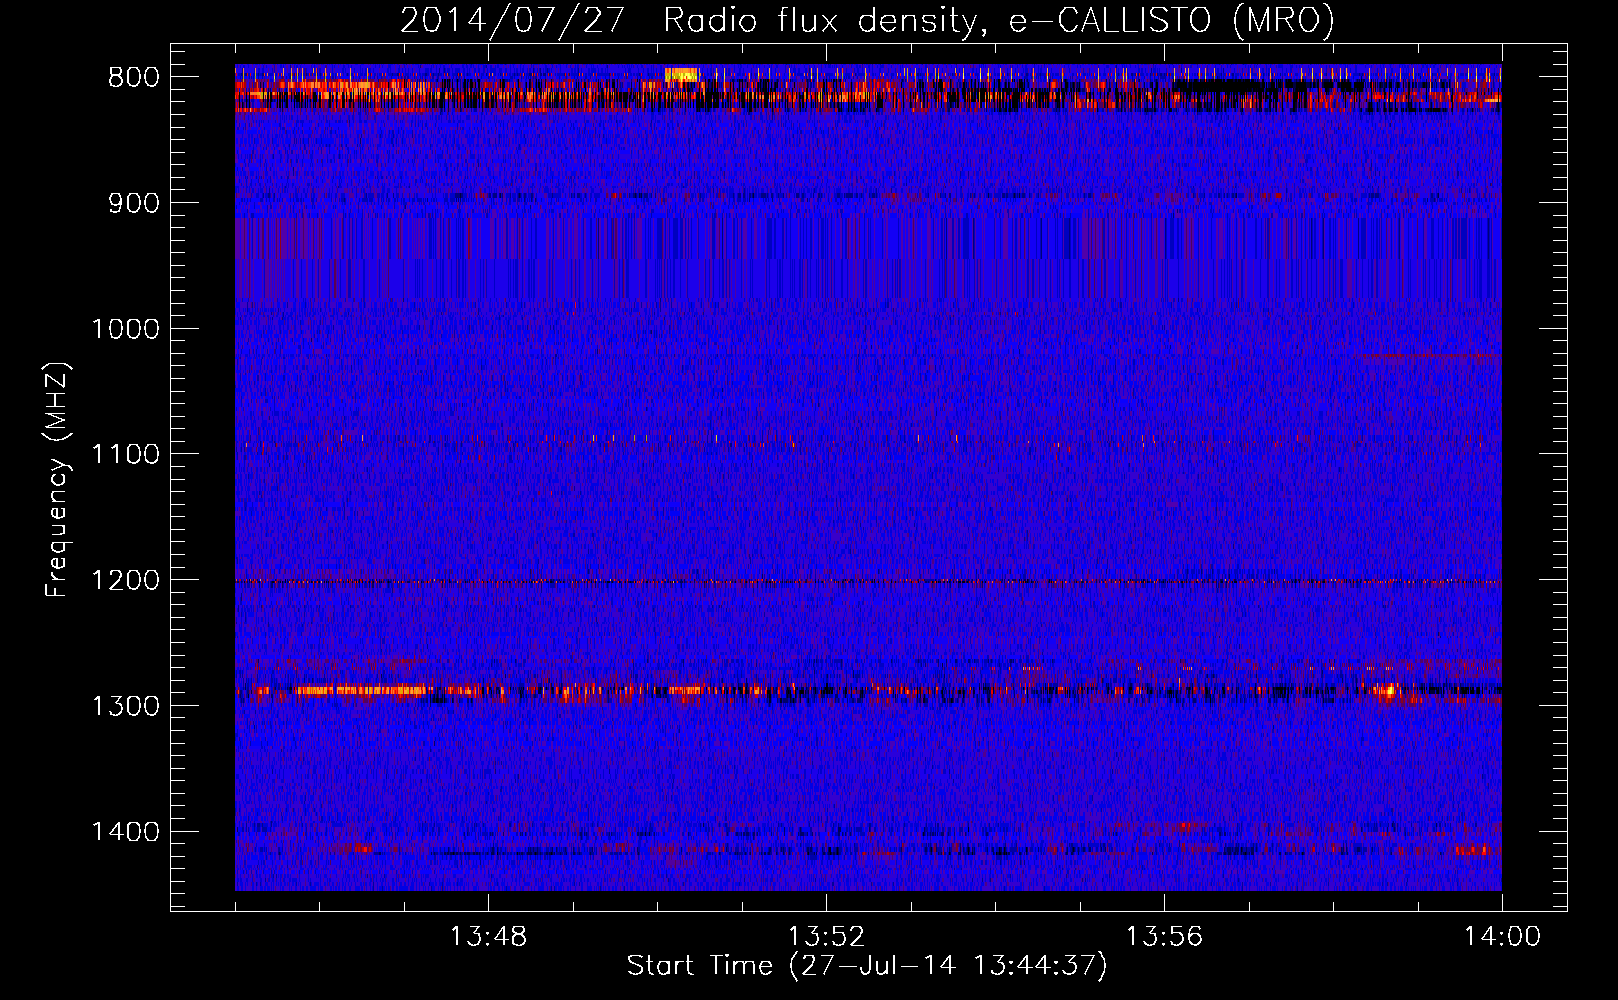Image resolution: width=1618 pixels, height=1000 pixels.
Task: Click the thin horizontal emission line at 1200 MHz
Action: 868,581
